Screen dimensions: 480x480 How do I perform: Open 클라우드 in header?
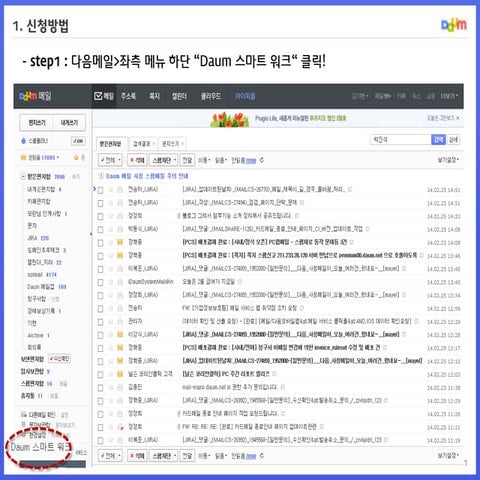(x=211, y=96)
